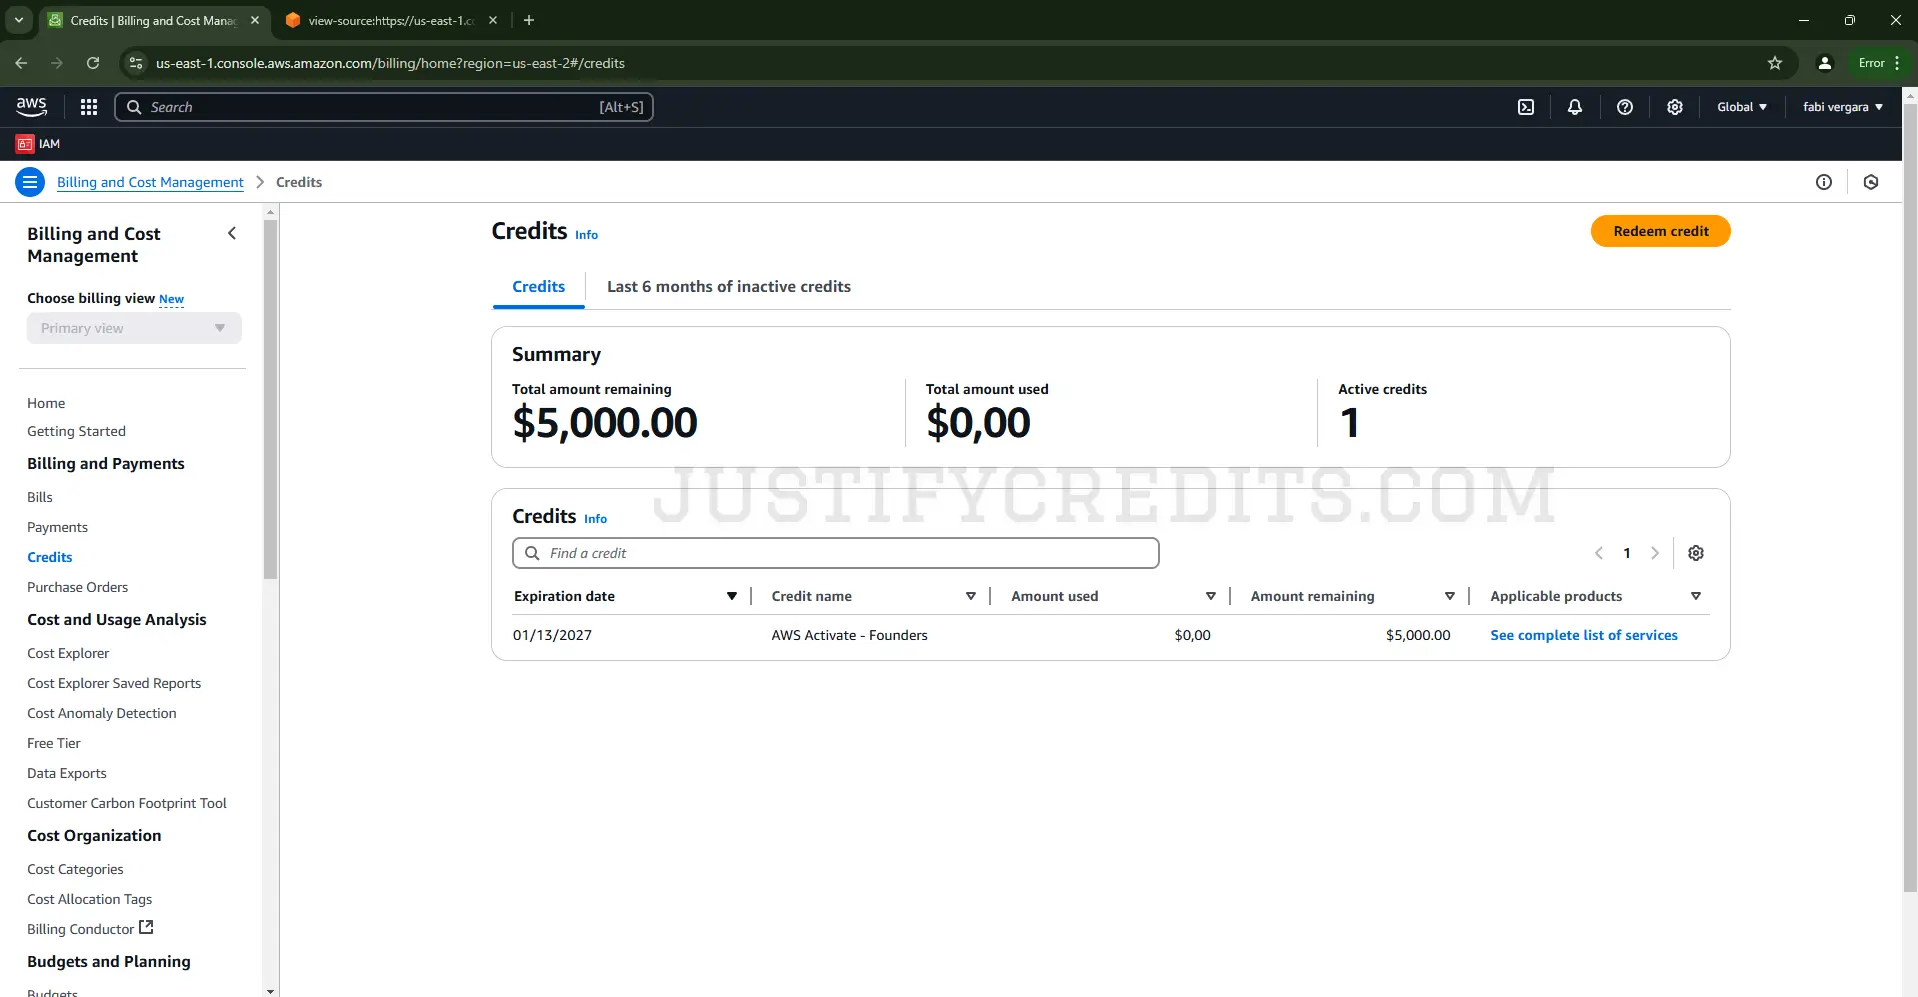
Task: Open Free Tier in the sidebar
Action: point(54,743)
